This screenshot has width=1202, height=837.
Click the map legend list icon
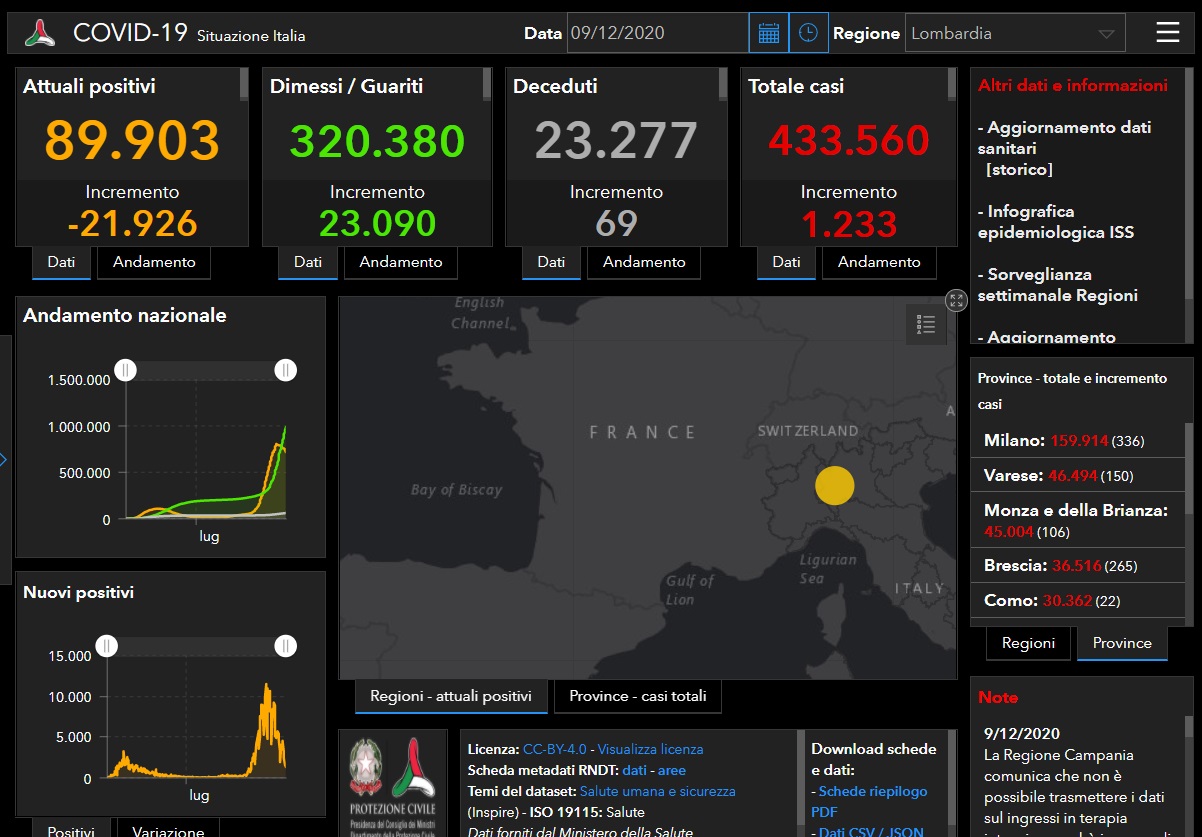(925, 324)
